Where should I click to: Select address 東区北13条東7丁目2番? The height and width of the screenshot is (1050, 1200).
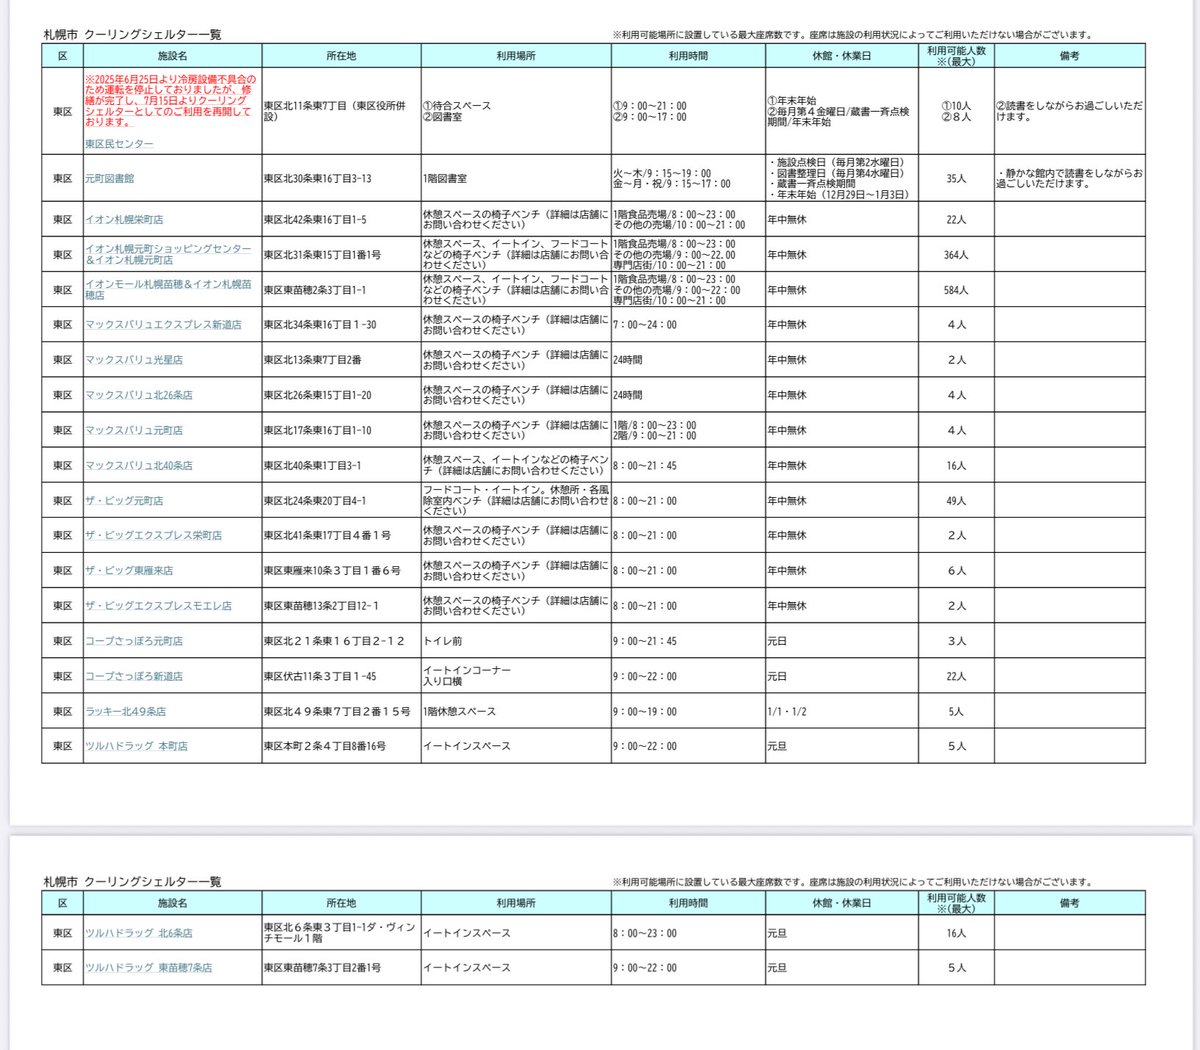(313, 359)
